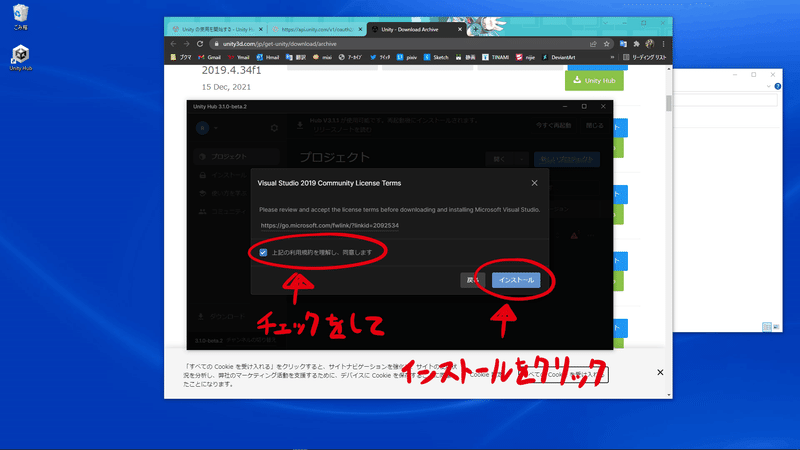Switch to the 'Unity の使用を開始する' browser tab
This screenshot has width=800, height=450.
pyautogui.click(x=218, y=30)
